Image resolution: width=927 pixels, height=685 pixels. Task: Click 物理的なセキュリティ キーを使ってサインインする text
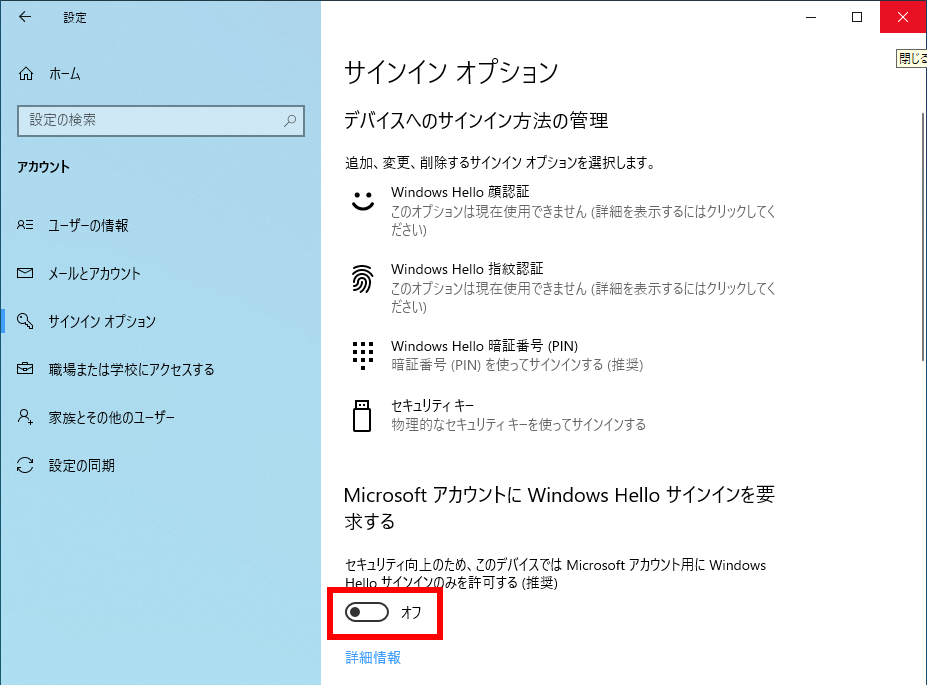click(x=518, y=424)
